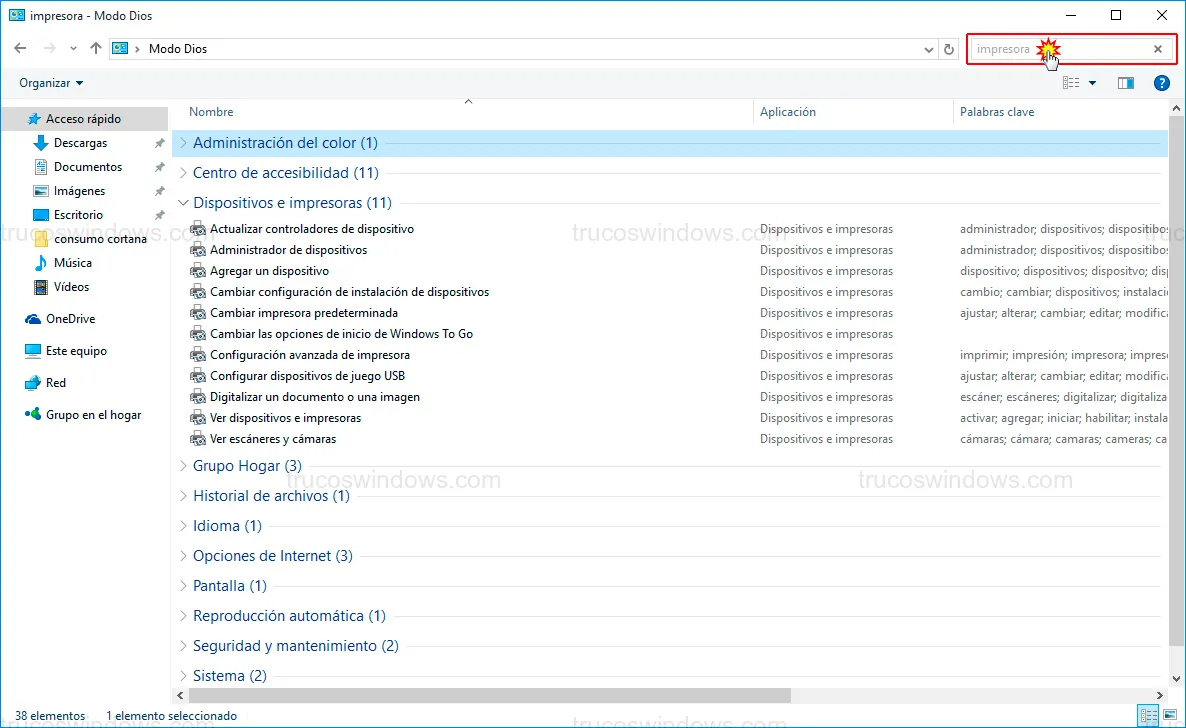The height and width of the screenshot is (728, 1186).
Task: Open the Help question mark icon
Action: pyautogui.click(x=1161, y=83)
